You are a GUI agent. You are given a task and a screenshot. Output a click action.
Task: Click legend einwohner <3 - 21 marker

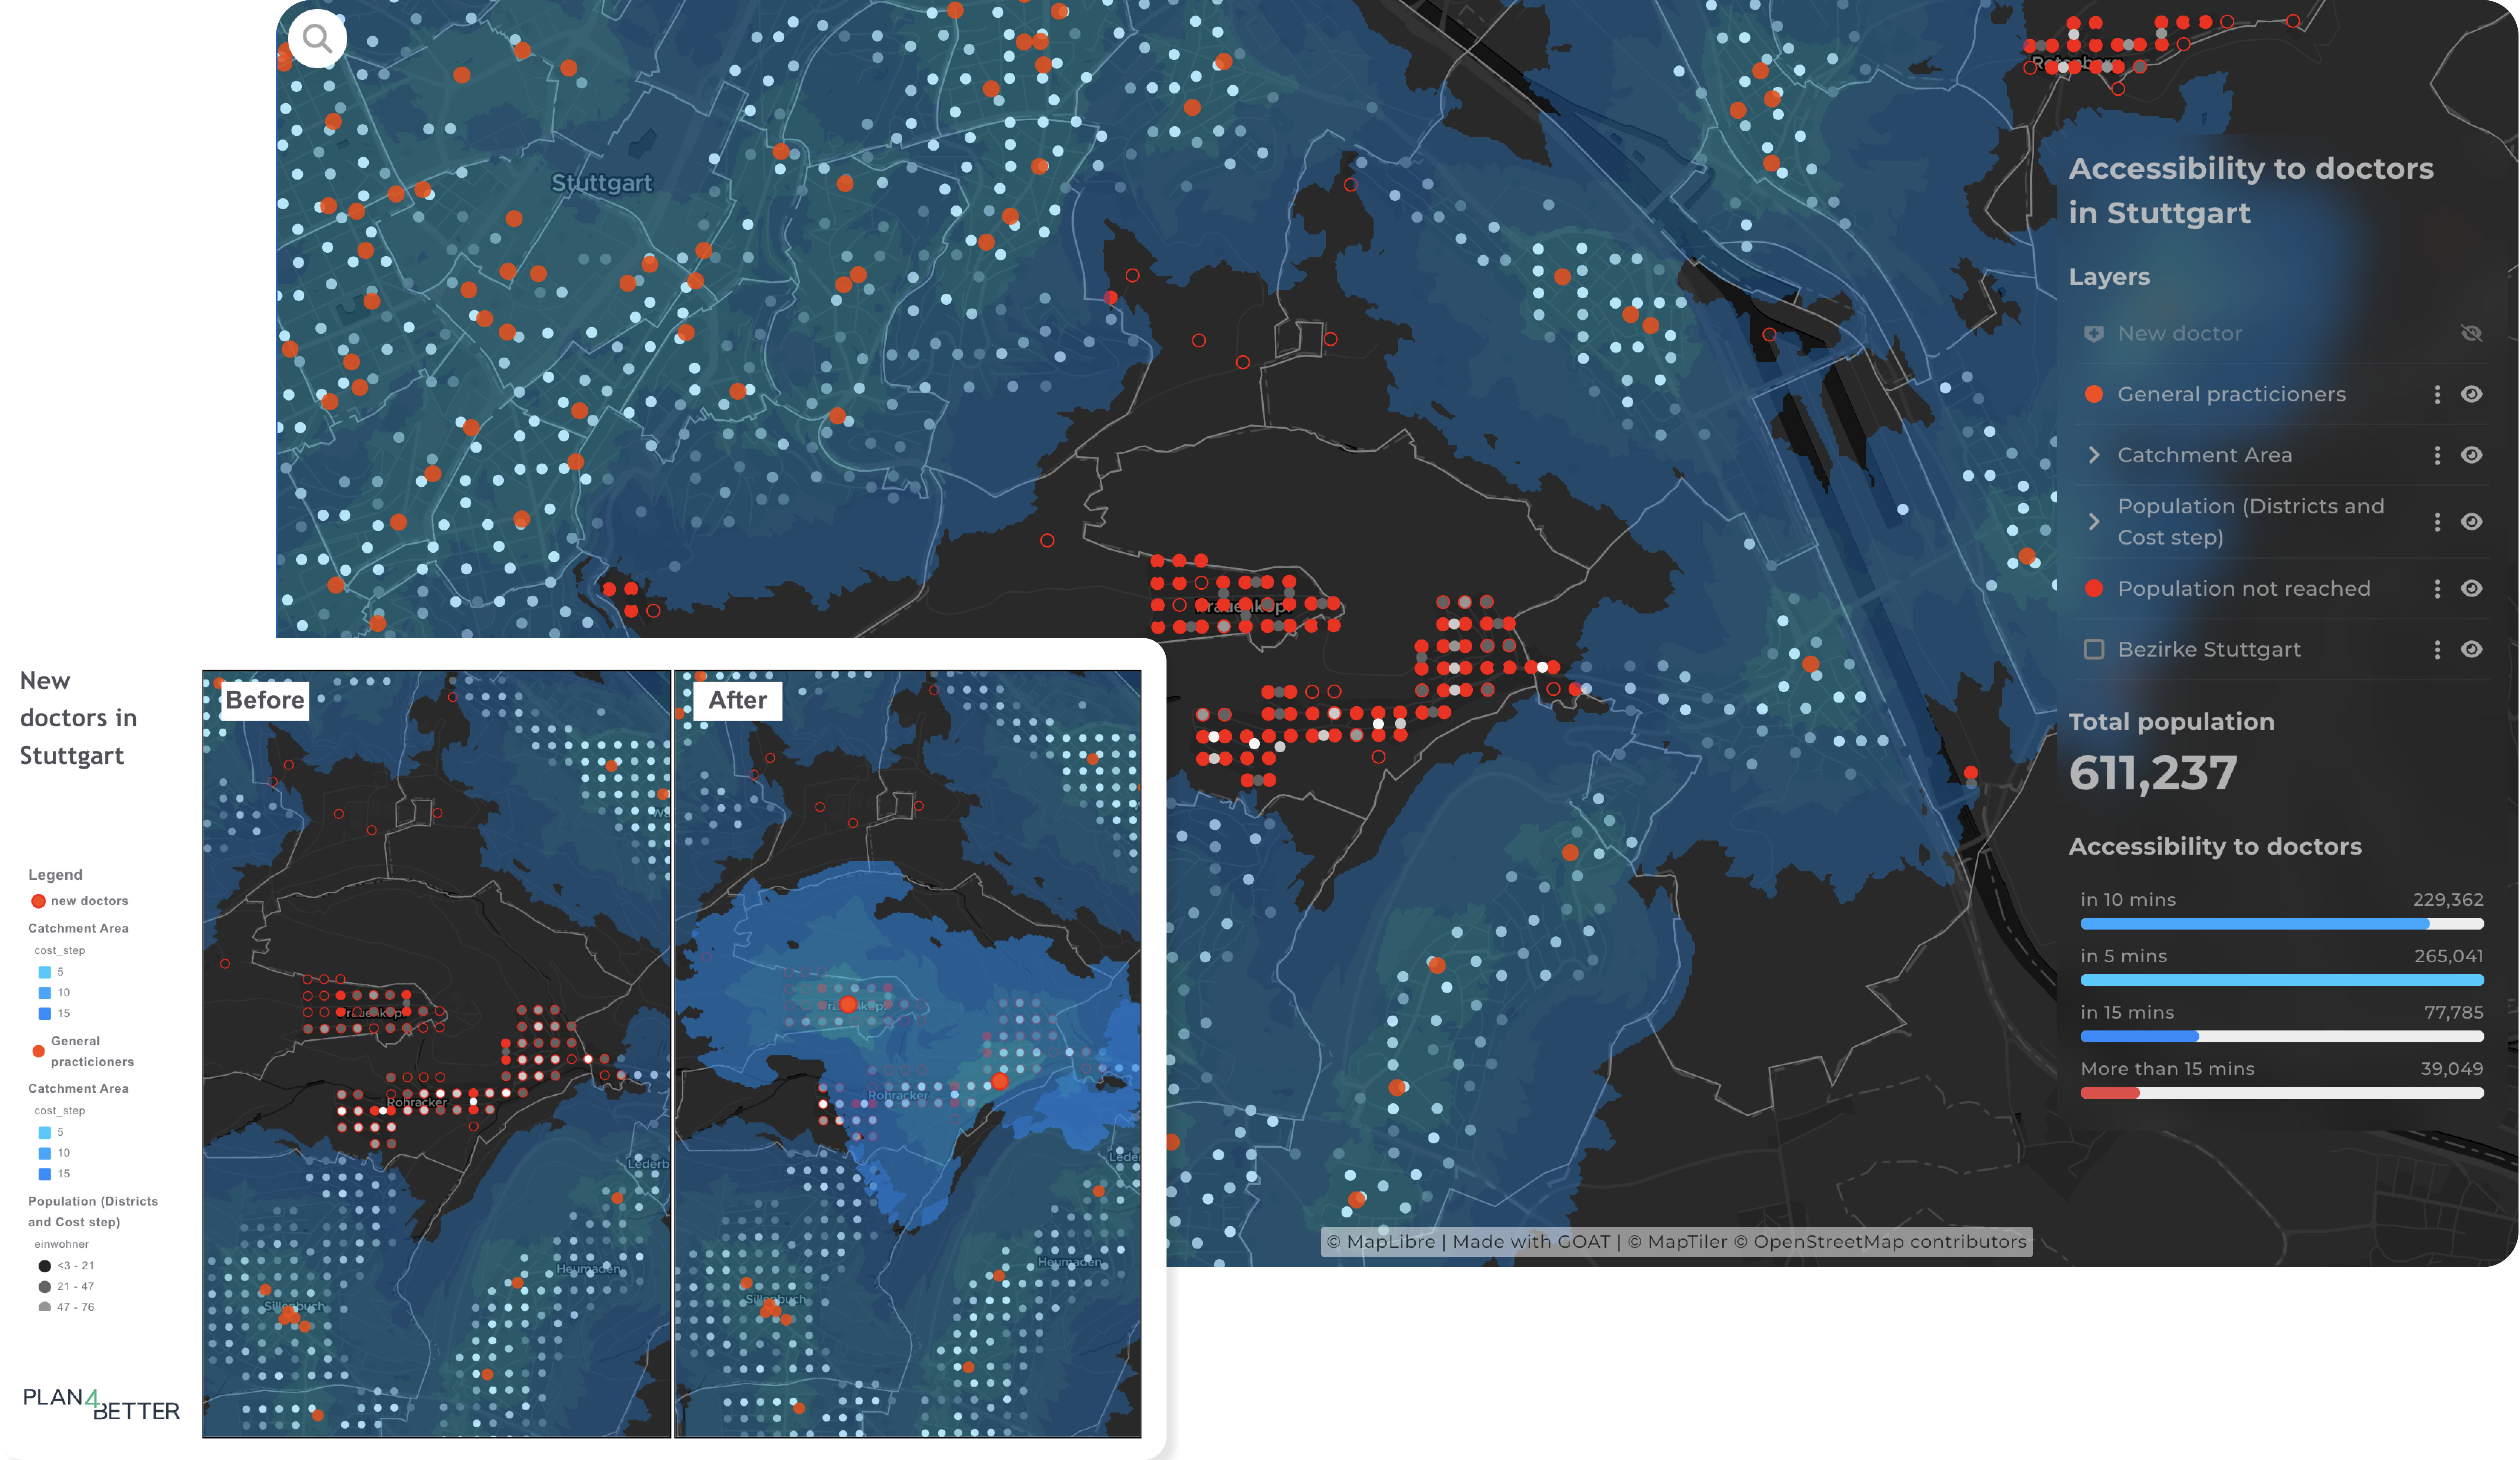[x=44, y=1266]
